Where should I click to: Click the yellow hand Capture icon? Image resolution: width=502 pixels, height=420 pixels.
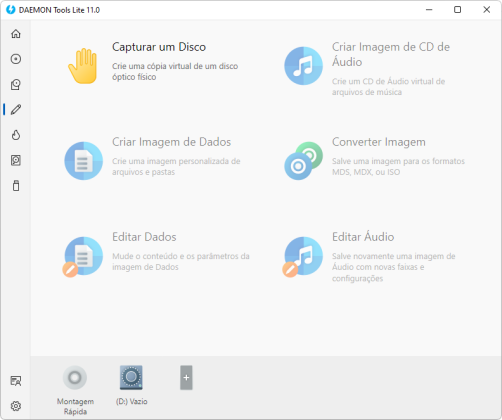pos(83,66)
